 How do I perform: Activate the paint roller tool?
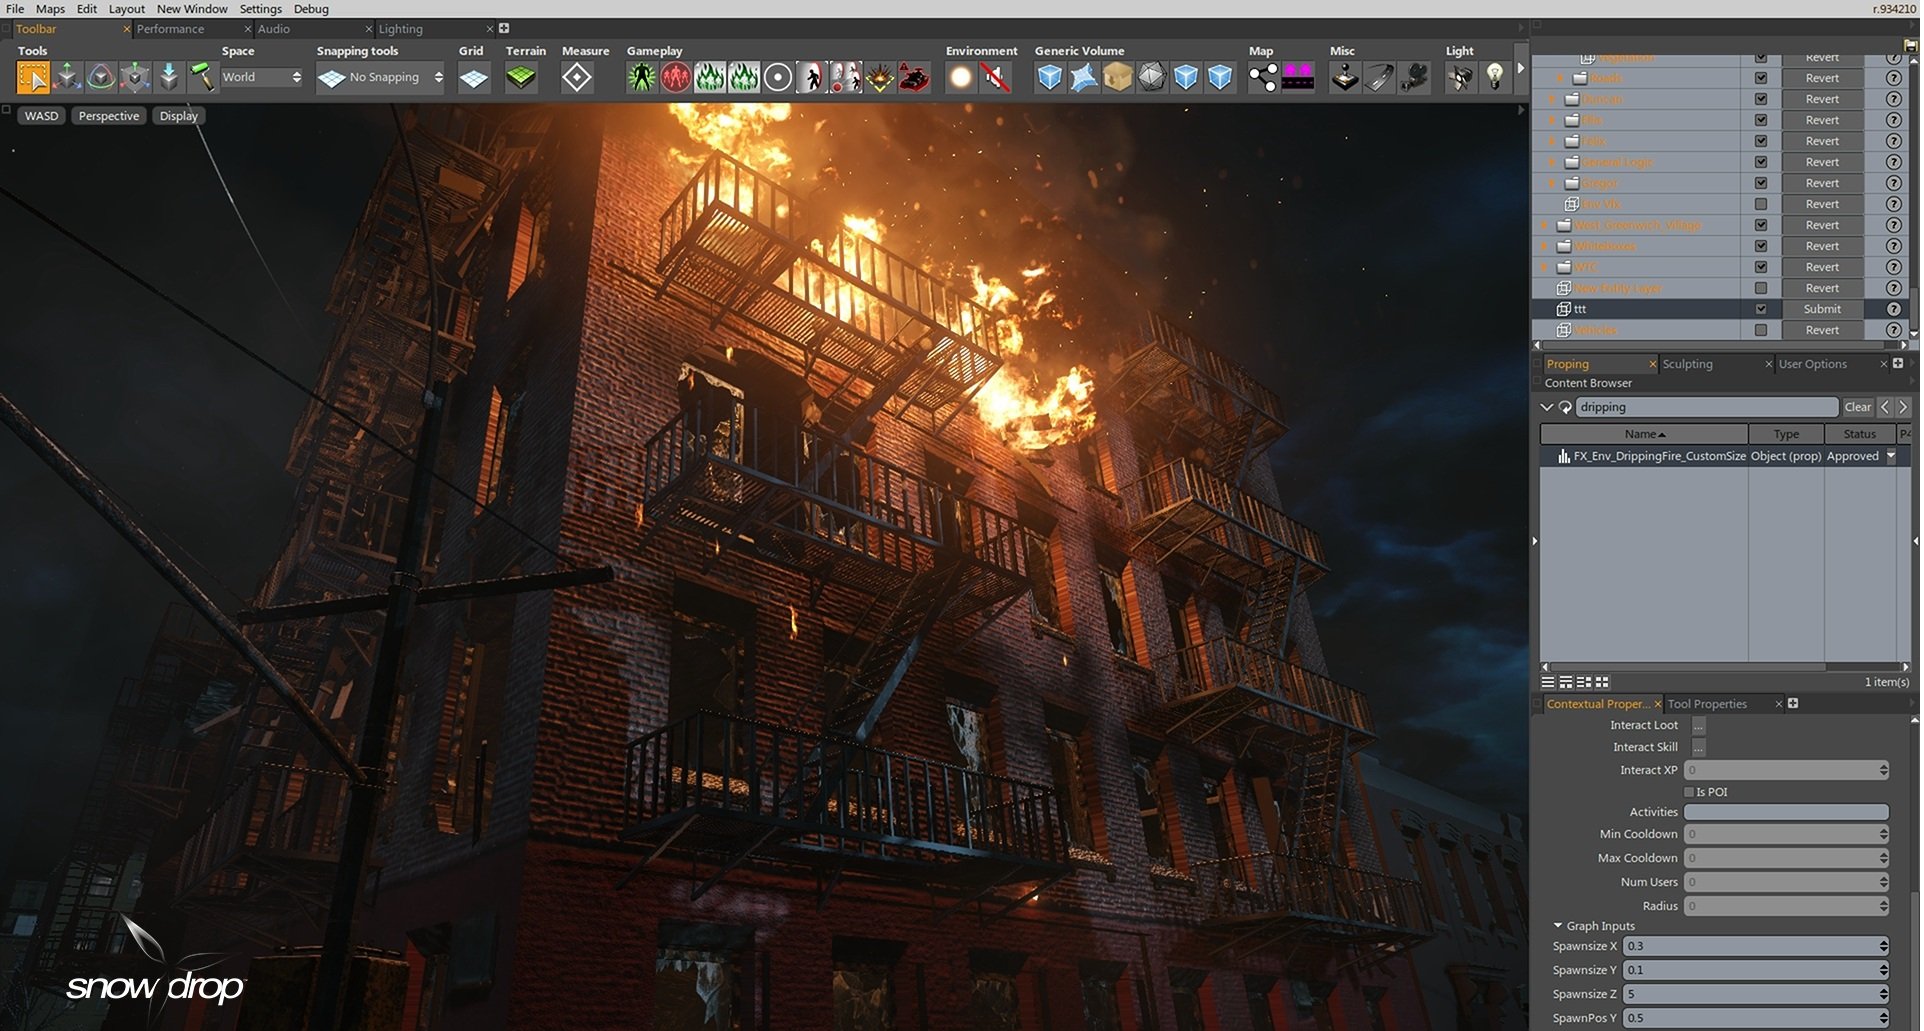tap(203, 77)
